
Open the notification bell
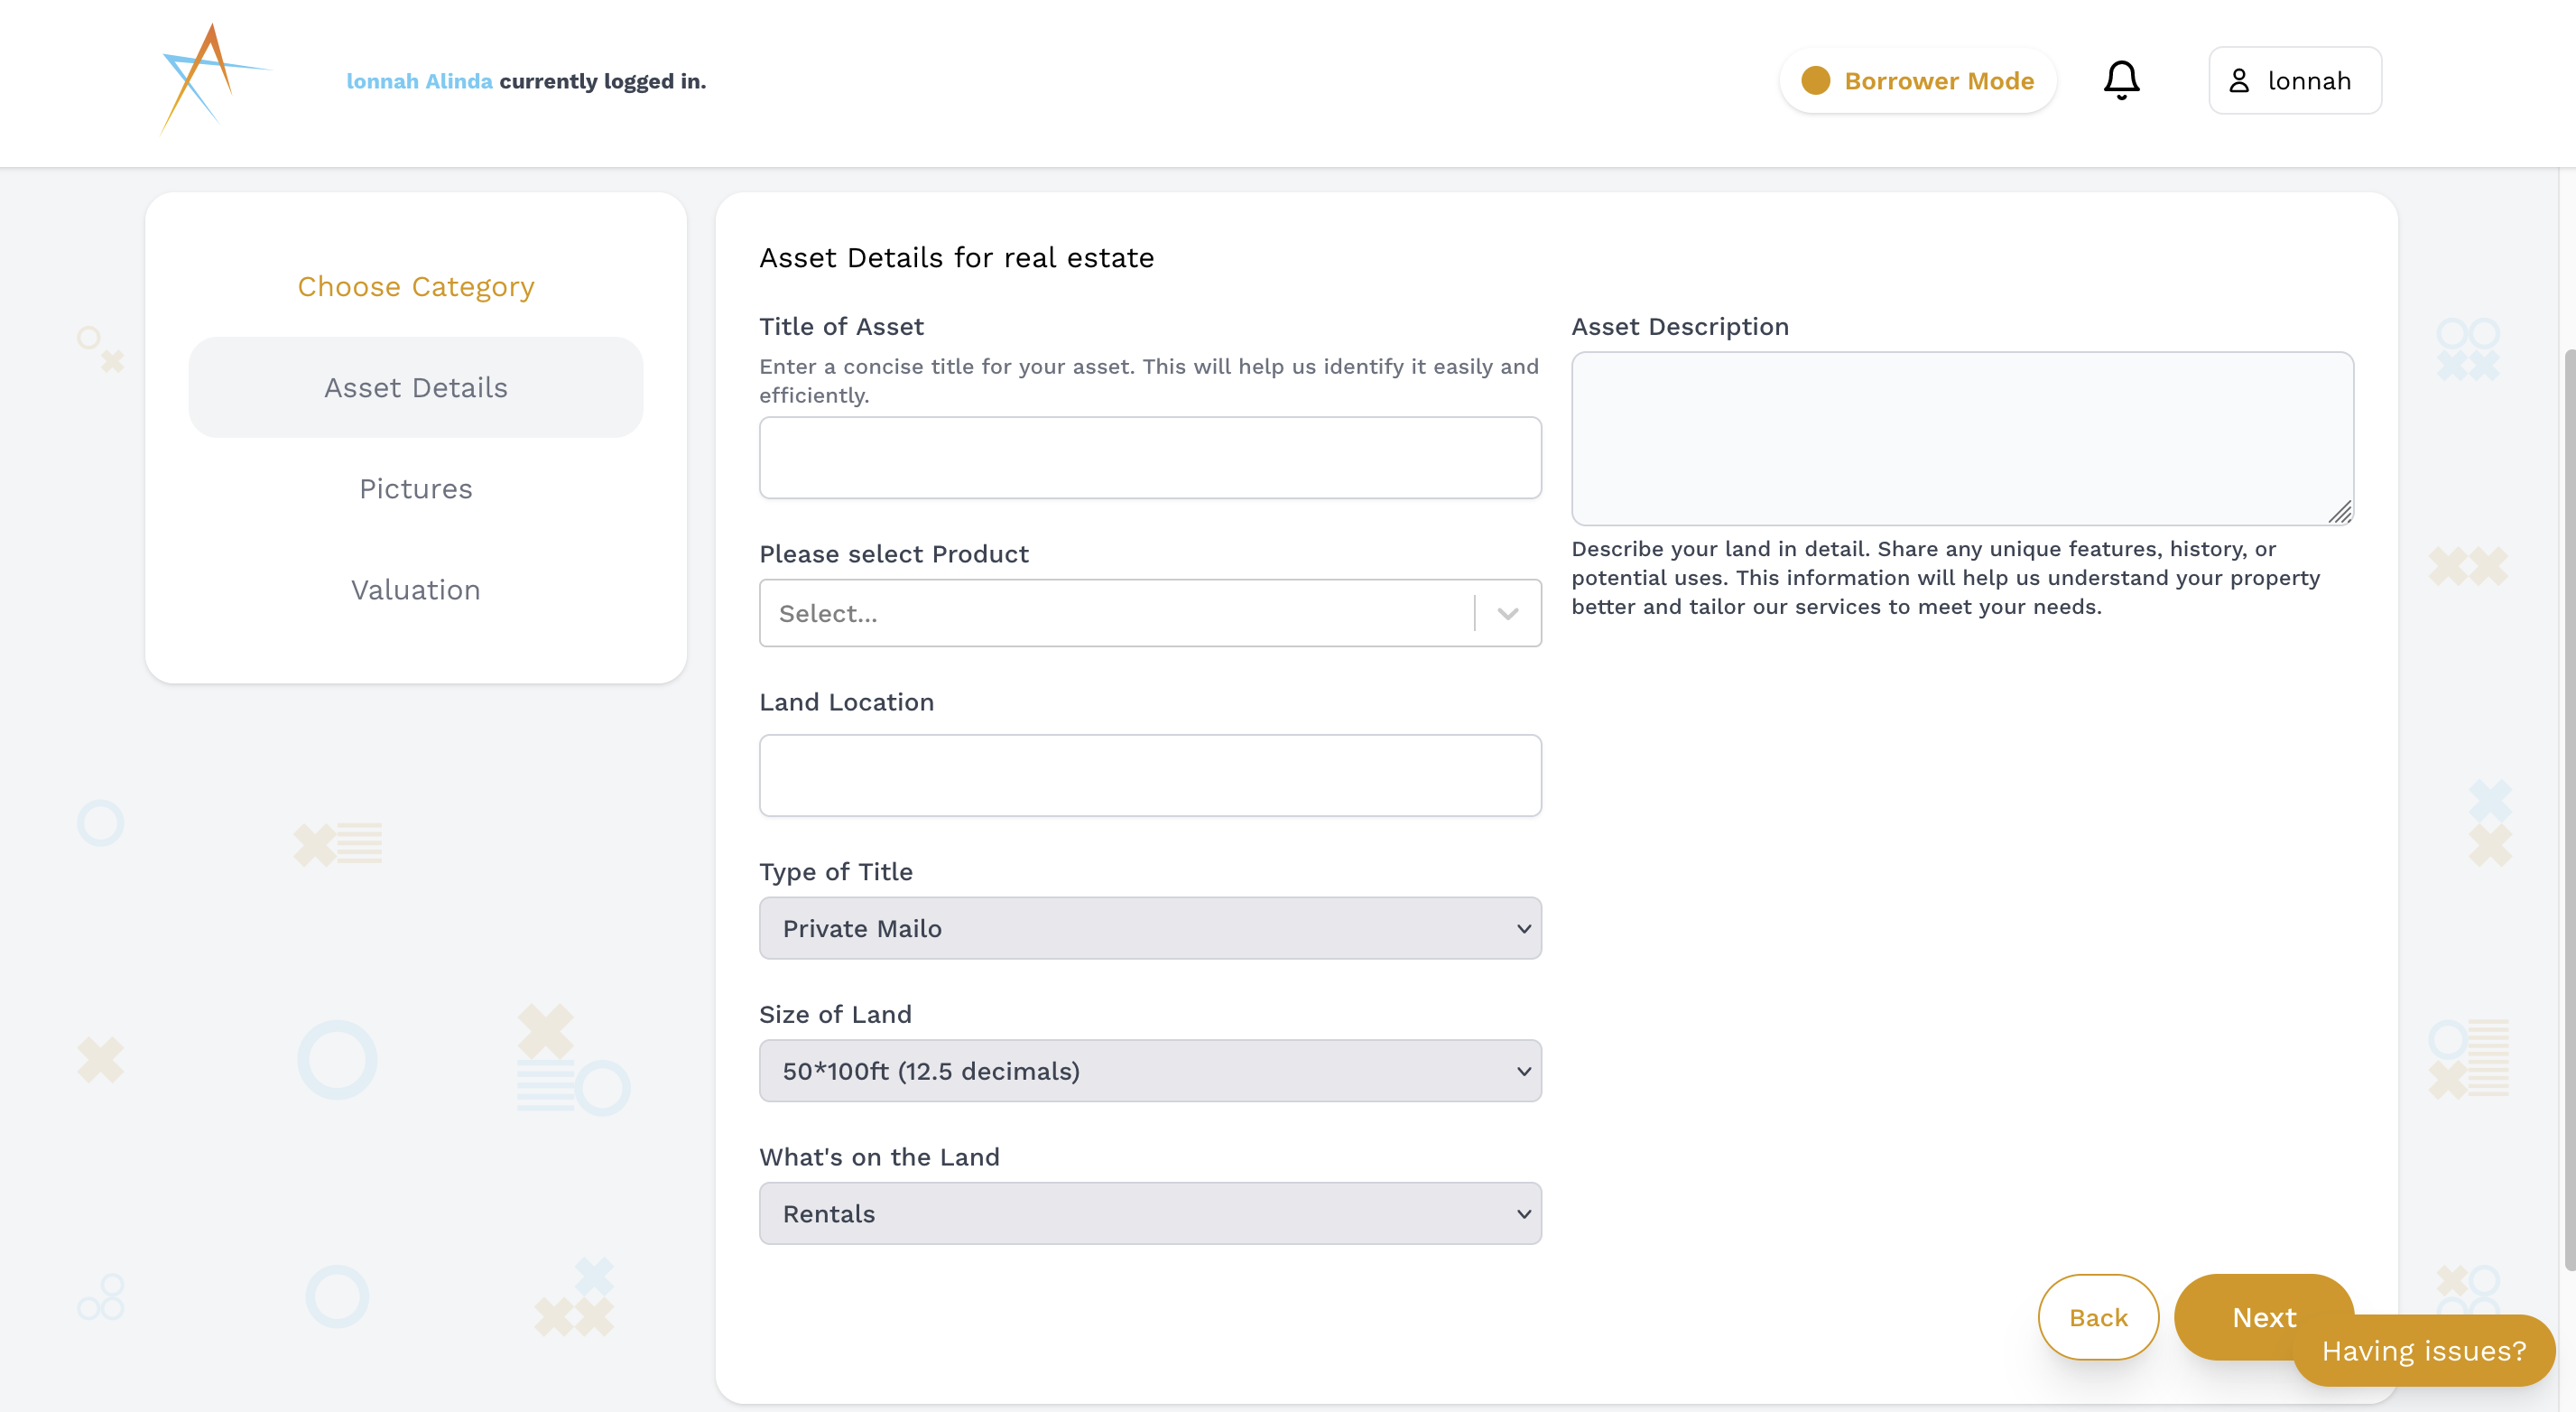coord(2122,80)
